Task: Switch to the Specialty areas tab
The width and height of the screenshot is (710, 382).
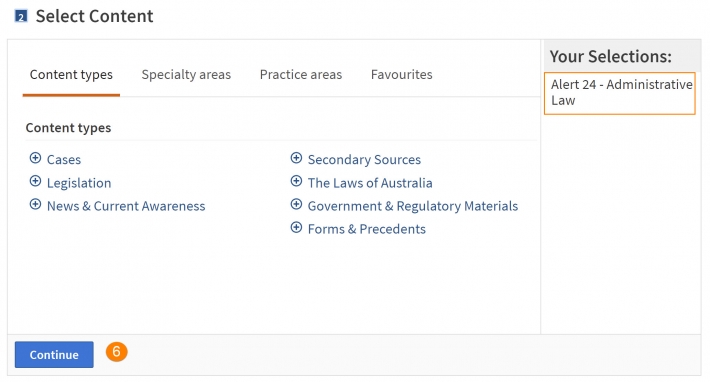Action: (x=186, y=75)
